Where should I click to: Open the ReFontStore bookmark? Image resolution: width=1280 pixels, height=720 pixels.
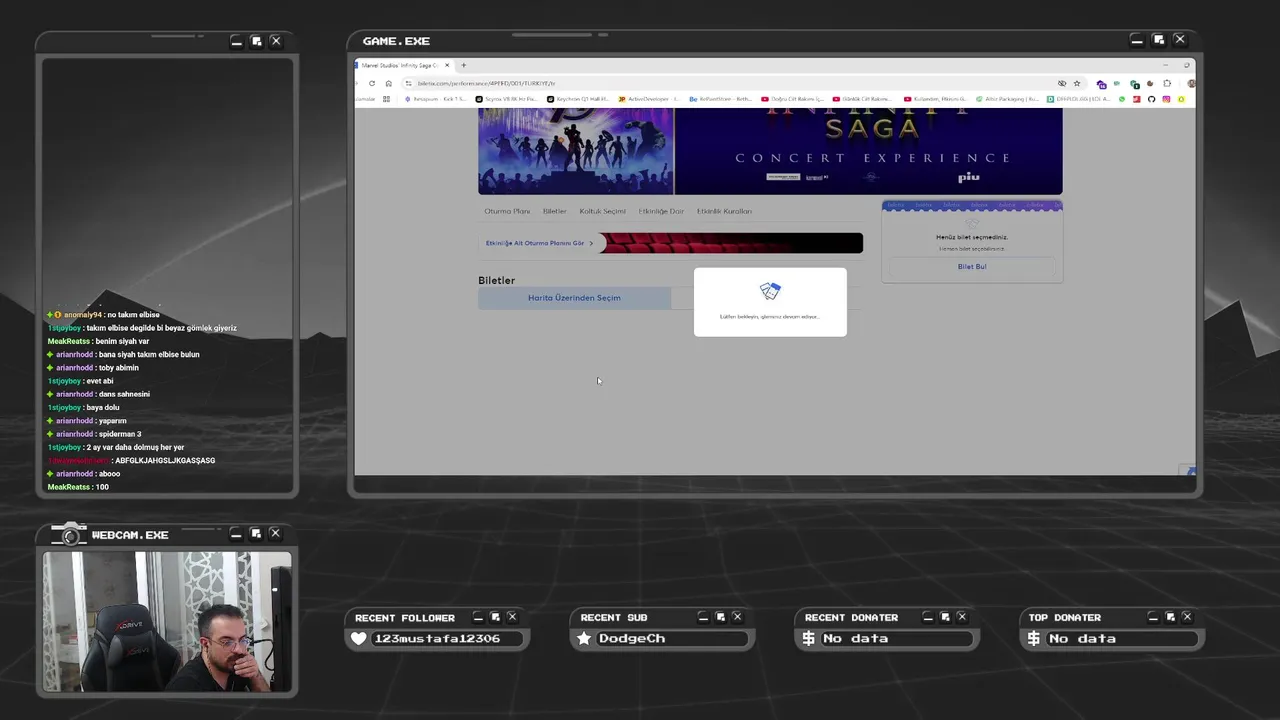tap(720, 99)
